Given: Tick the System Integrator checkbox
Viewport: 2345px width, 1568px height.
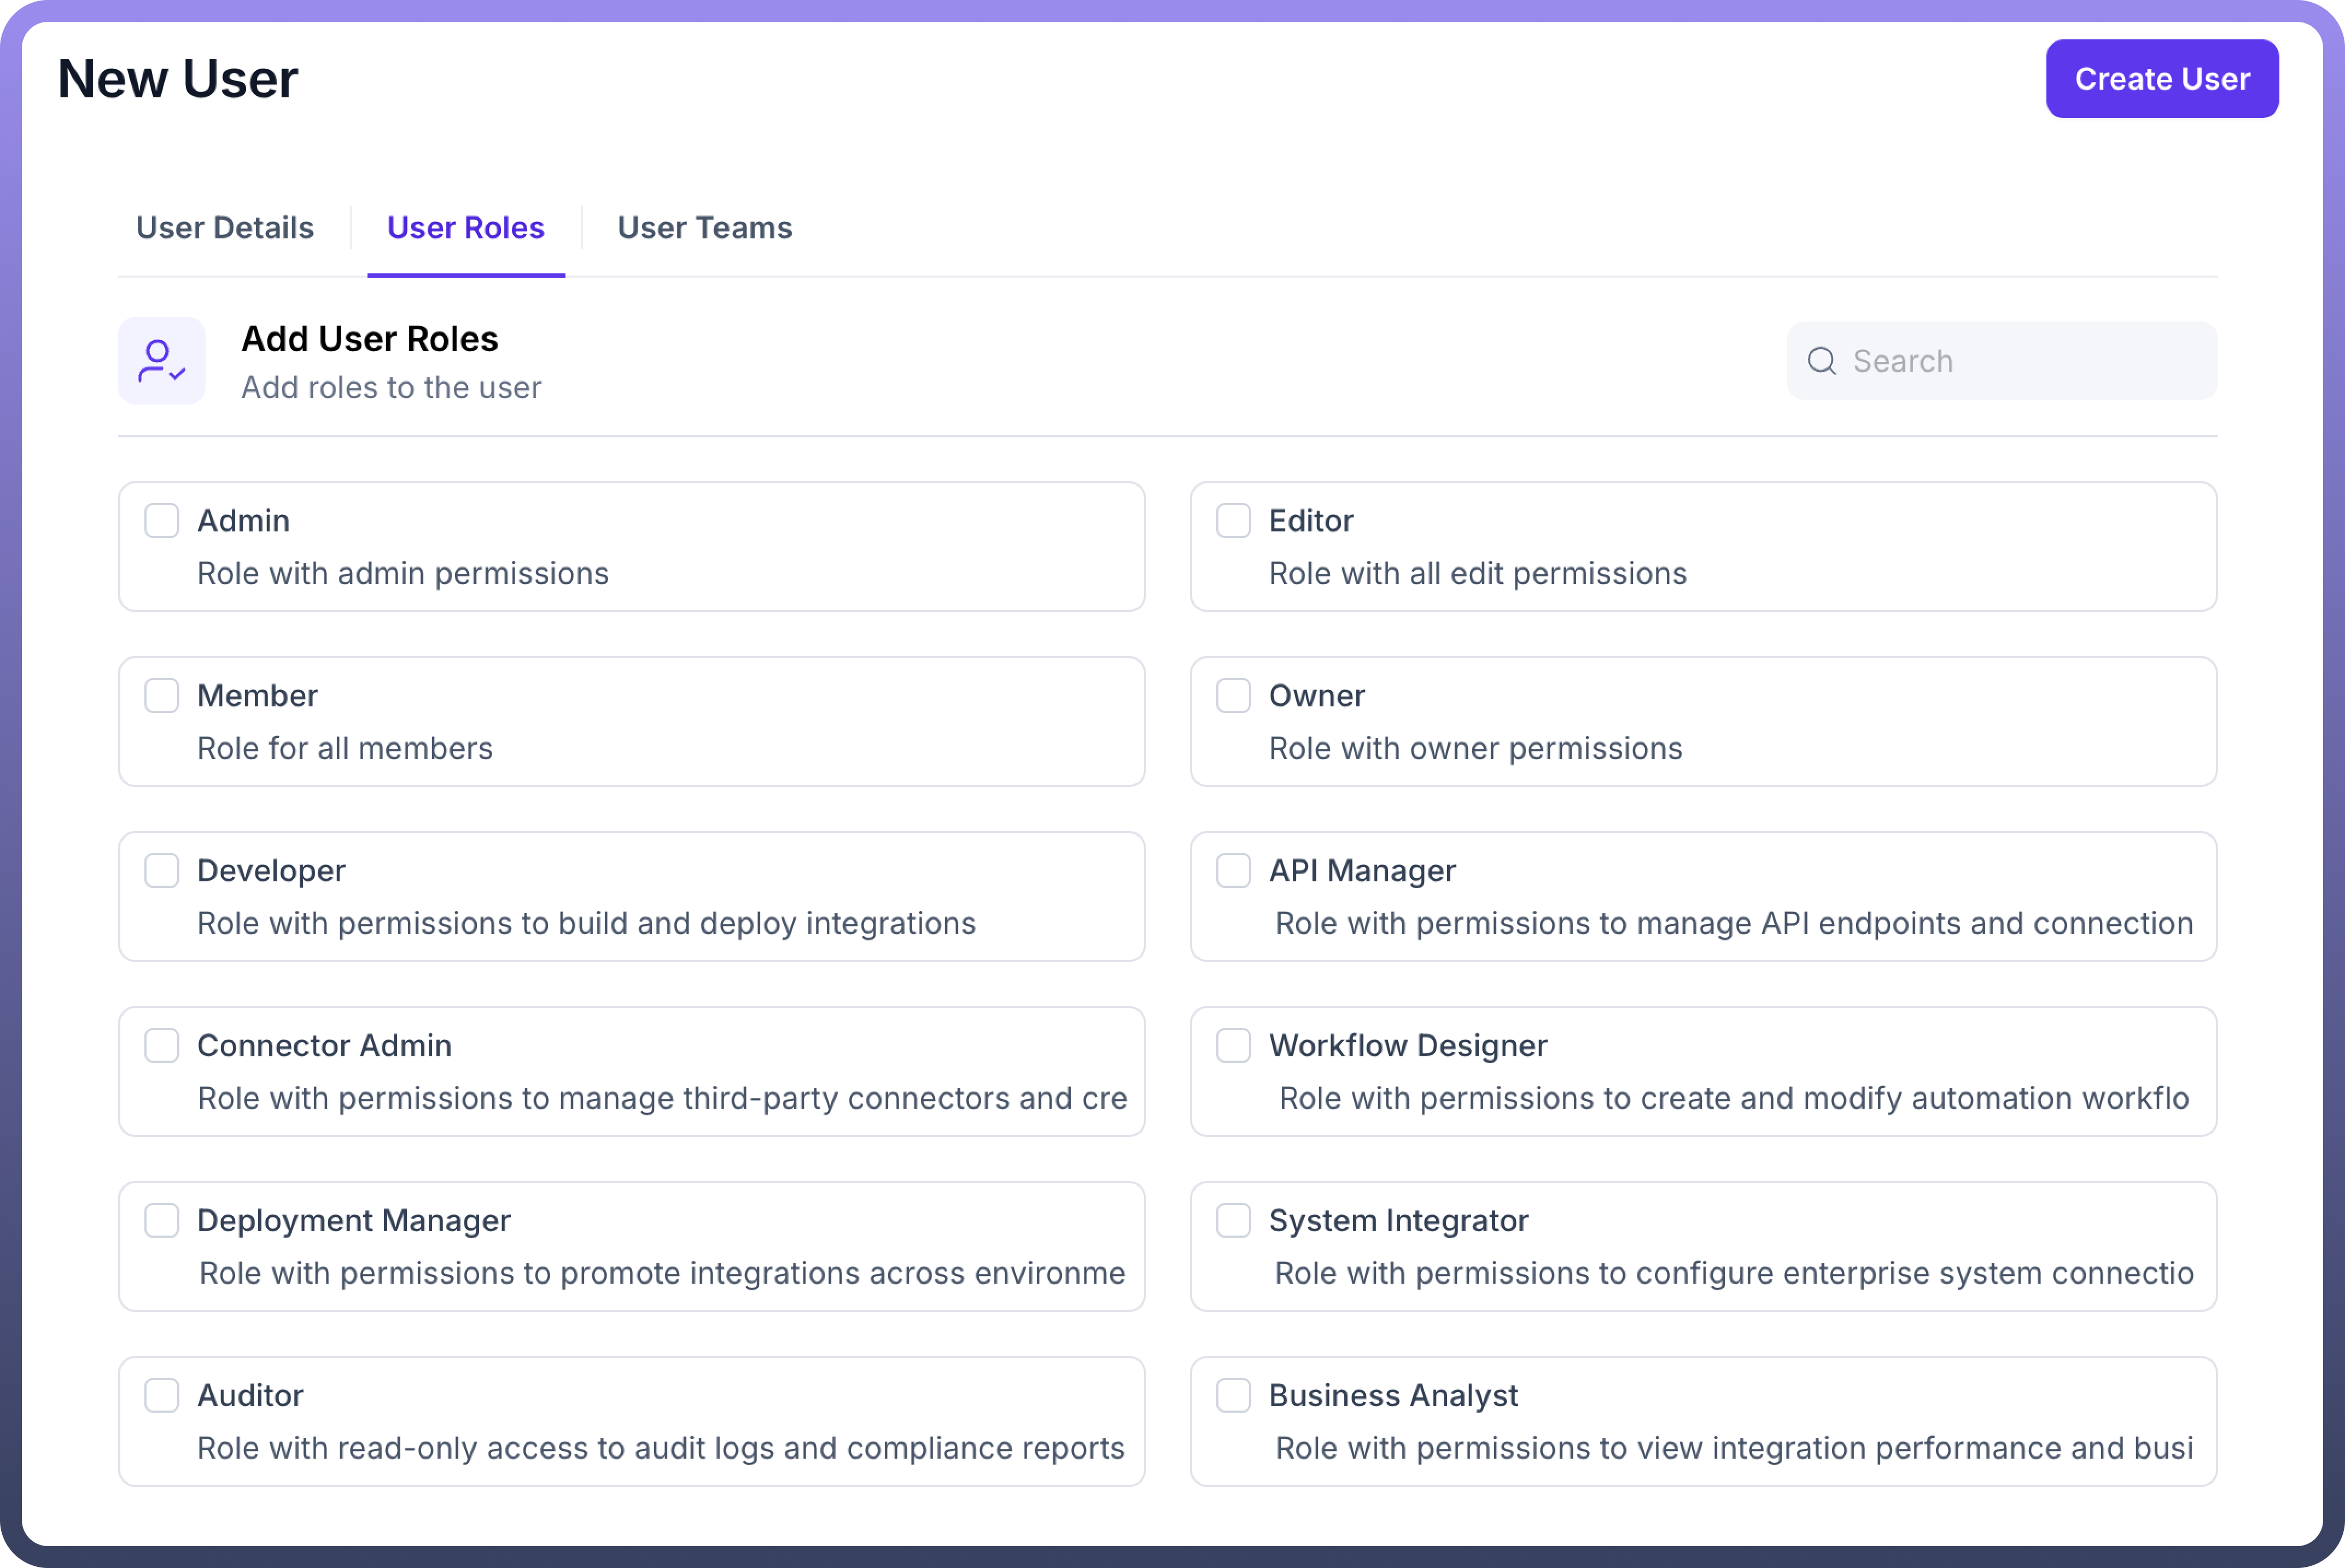Looking at the screenshot, I should pos(1233,1221).
